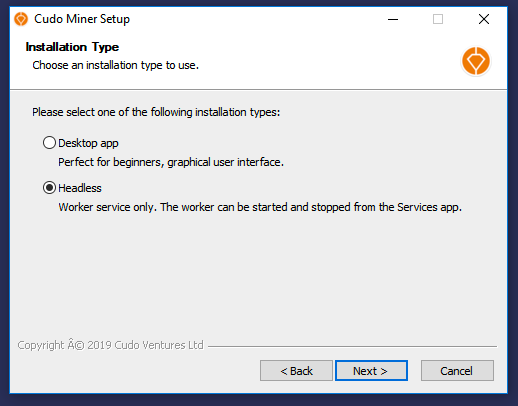Select the Desktop app radio button
This screenshot has height=406, width=518.
coord(49,143)
